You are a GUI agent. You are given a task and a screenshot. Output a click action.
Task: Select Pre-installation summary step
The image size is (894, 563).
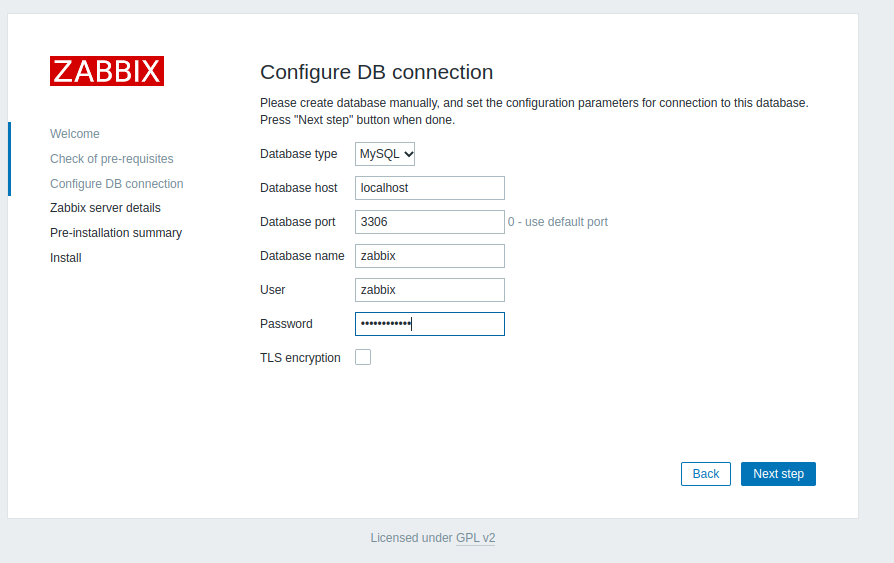pos(116,233)
